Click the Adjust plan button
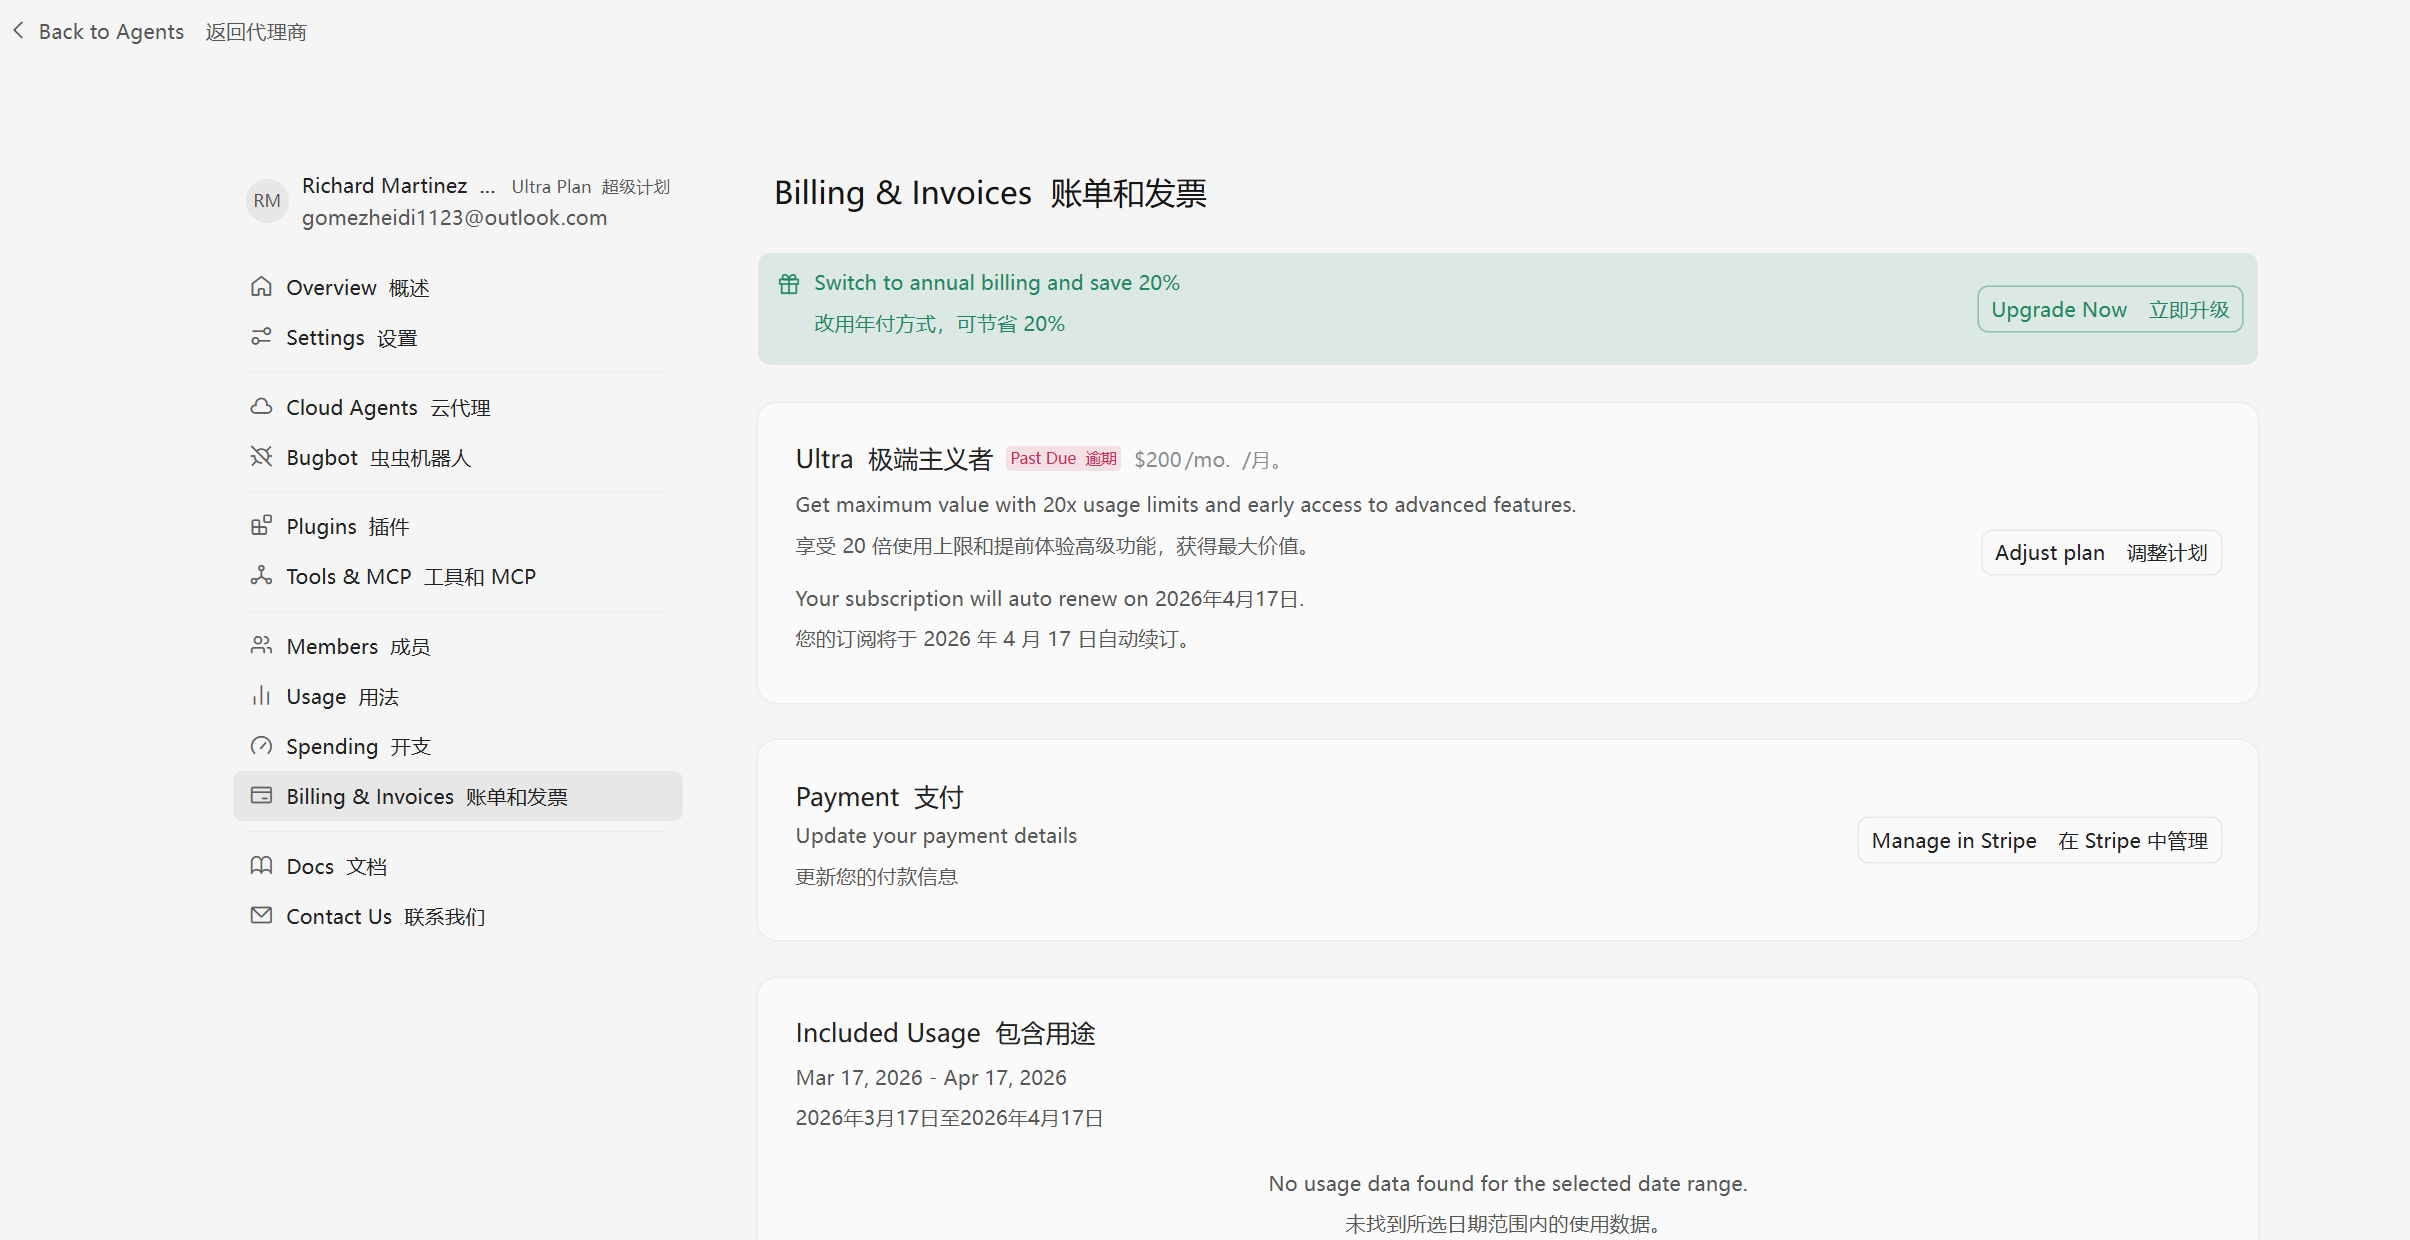Image resolution: width=2410 pixels, height=1240 pixels. point(2101,553)
